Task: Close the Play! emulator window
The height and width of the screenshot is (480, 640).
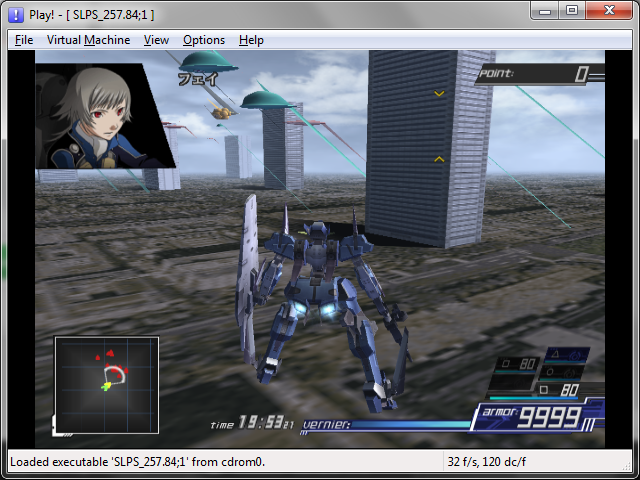Action: [x=609, y=11]
